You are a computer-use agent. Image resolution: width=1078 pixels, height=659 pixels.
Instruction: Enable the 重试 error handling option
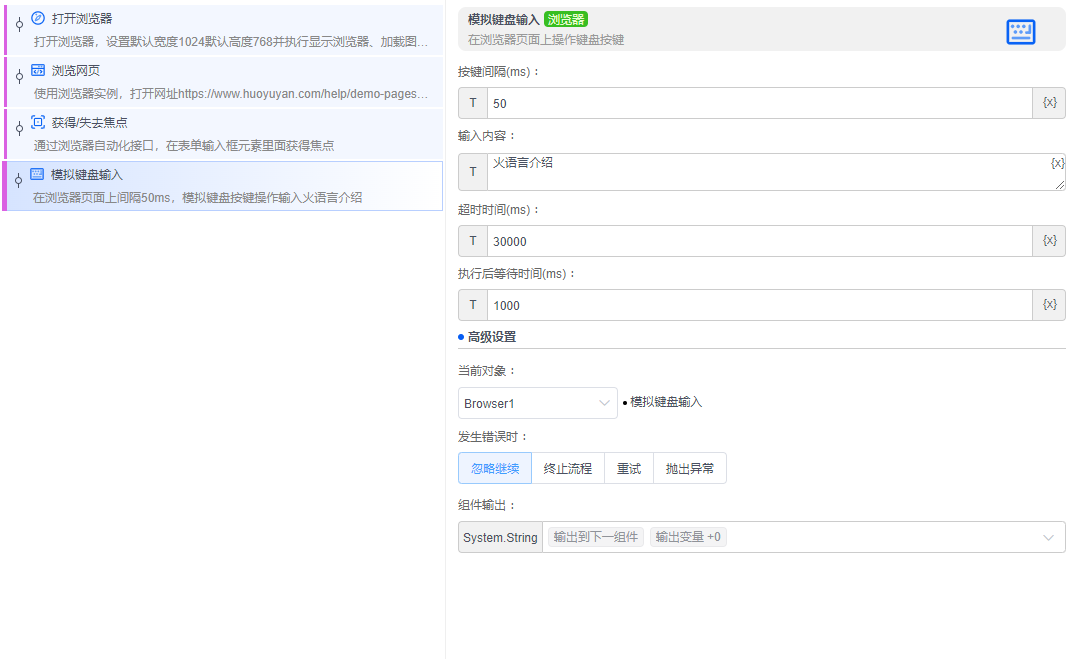coord(628,467)
